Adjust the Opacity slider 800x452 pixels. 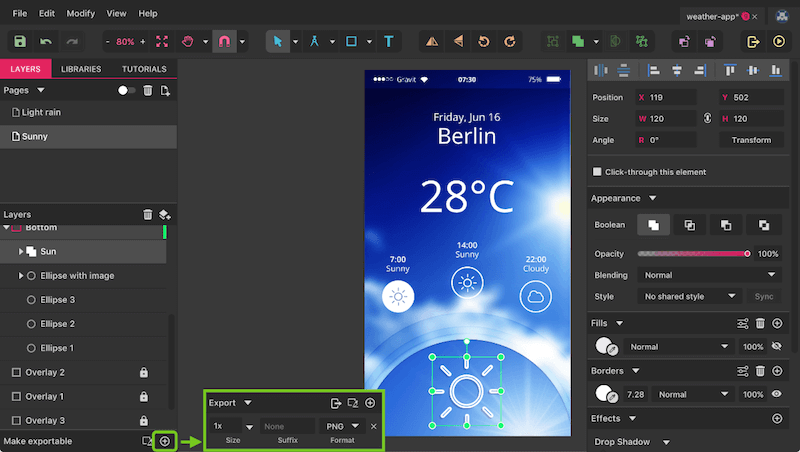click(x=693, y=254)
